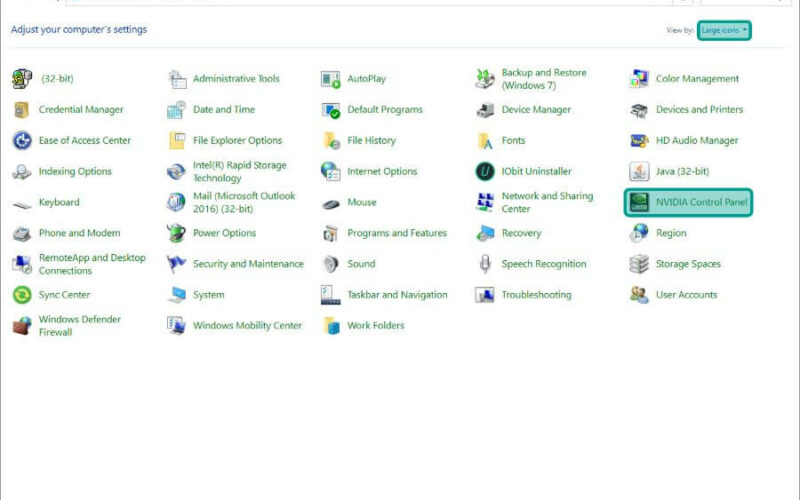Screen dimensions: 800x500
Task: Click the Speech Recognition link
Action: tap(544, 264)
